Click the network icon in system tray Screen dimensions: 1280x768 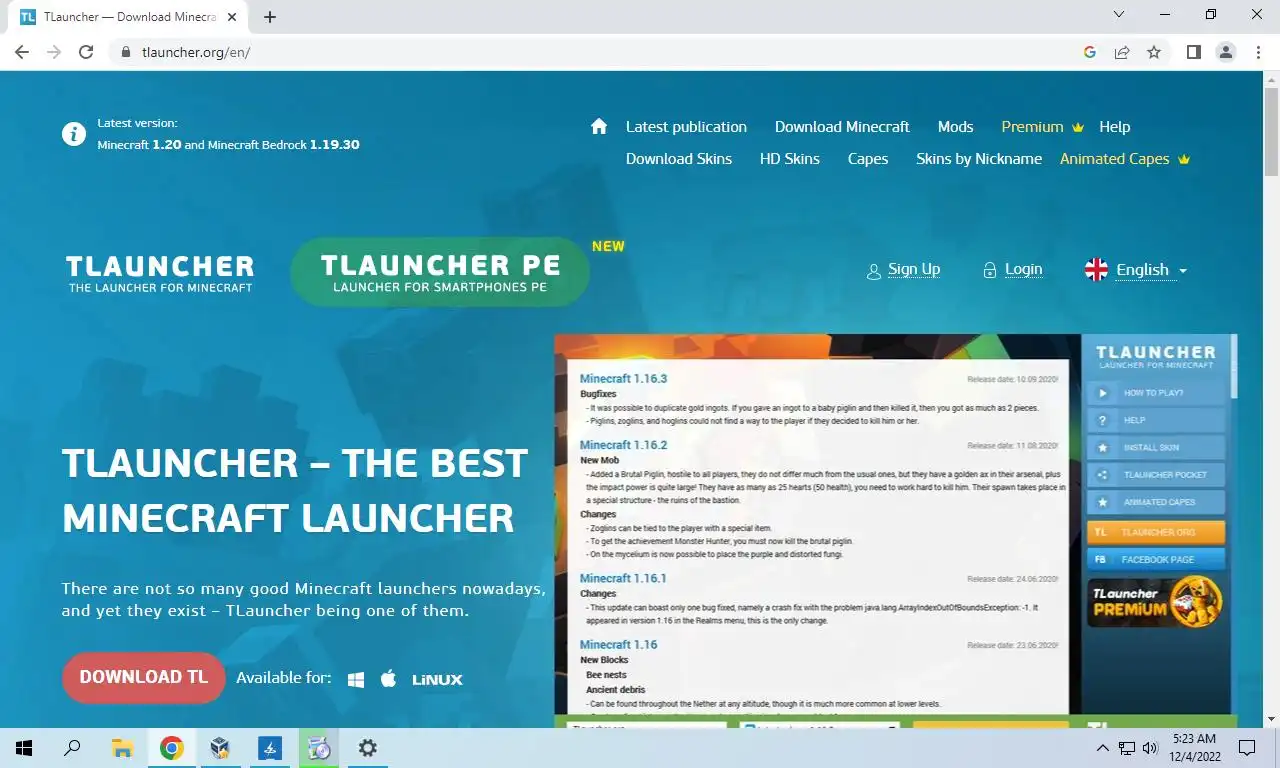[x=1126, y=747]
